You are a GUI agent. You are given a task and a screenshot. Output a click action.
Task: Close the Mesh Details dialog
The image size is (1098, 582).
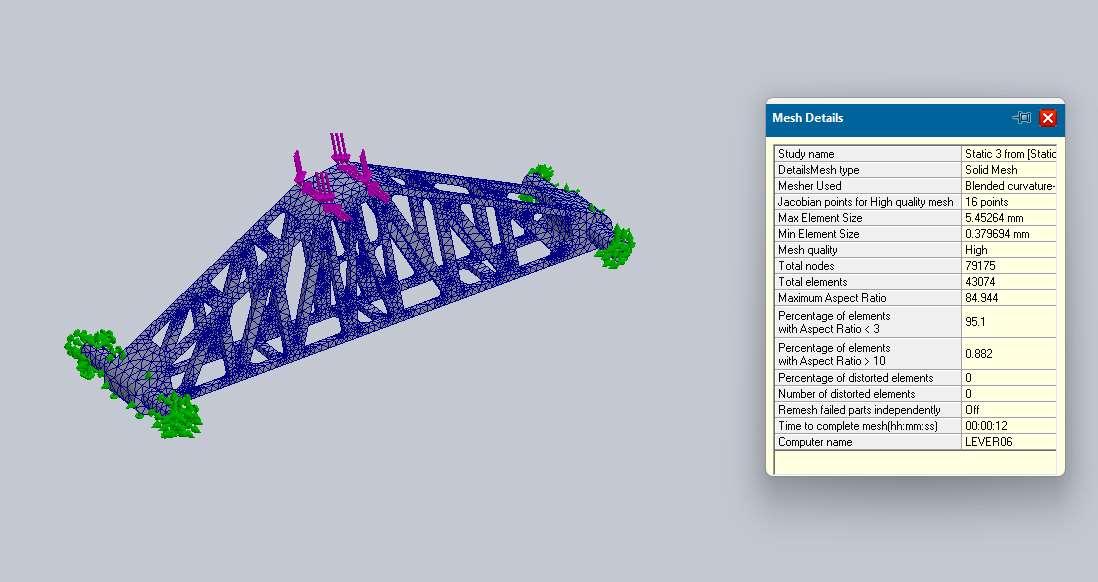click(1047, 118)
